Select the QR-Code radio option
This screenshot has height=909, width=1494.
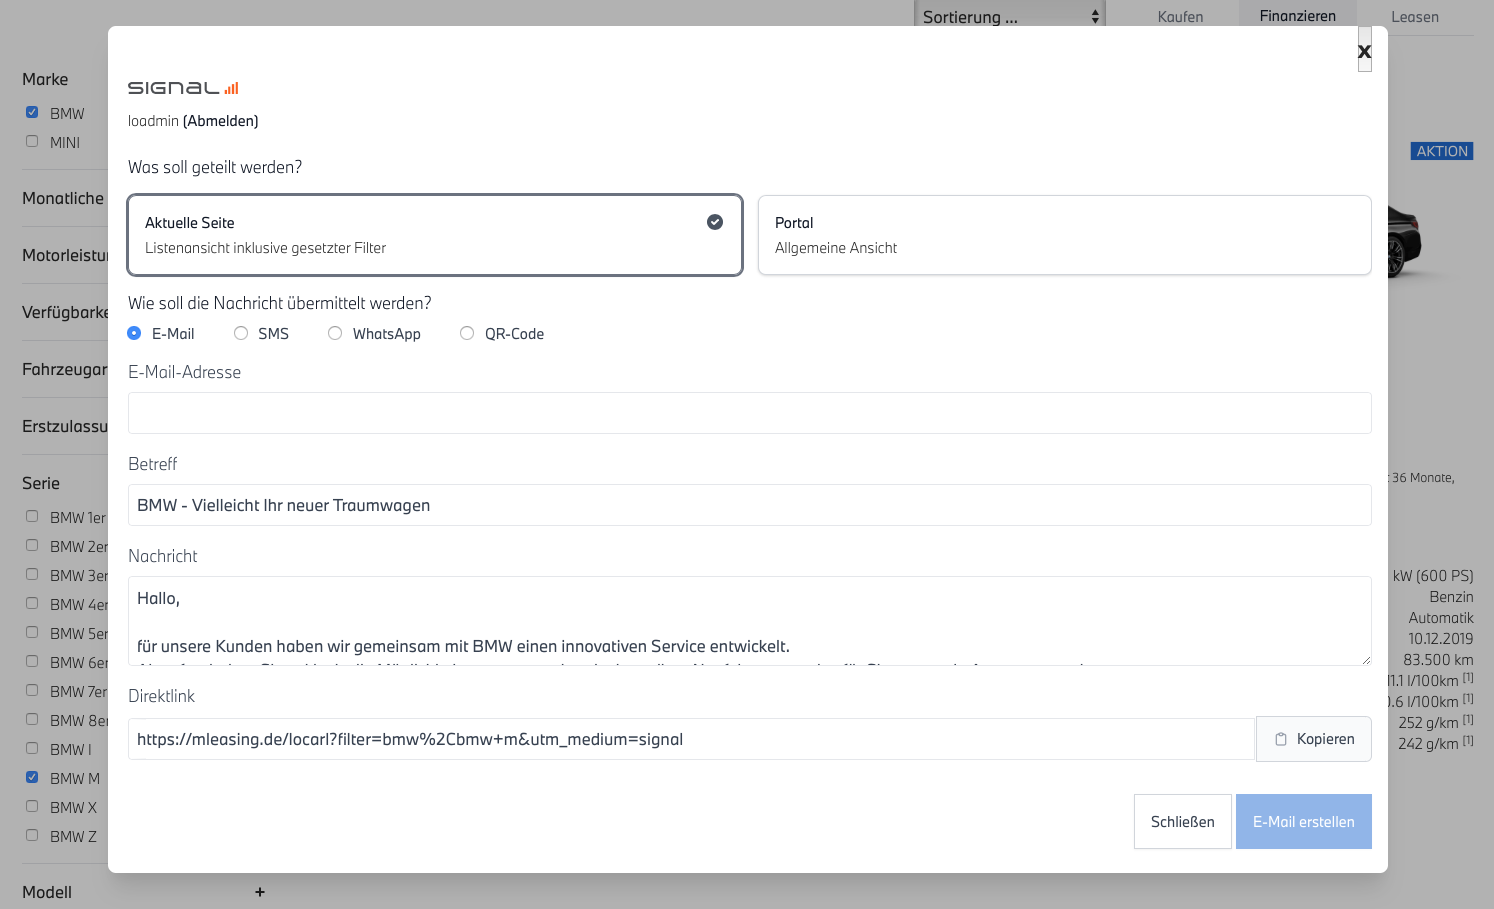467,334
